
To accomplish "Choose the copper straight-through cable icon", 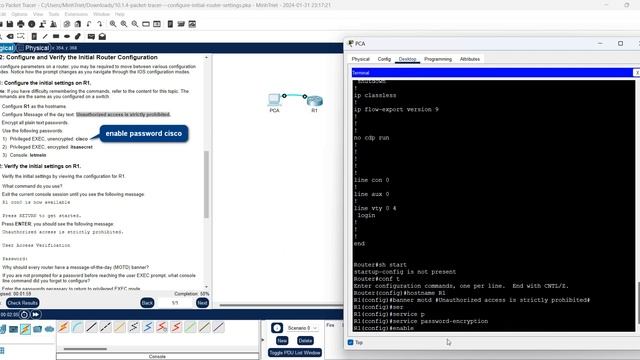I will (91, 327).
